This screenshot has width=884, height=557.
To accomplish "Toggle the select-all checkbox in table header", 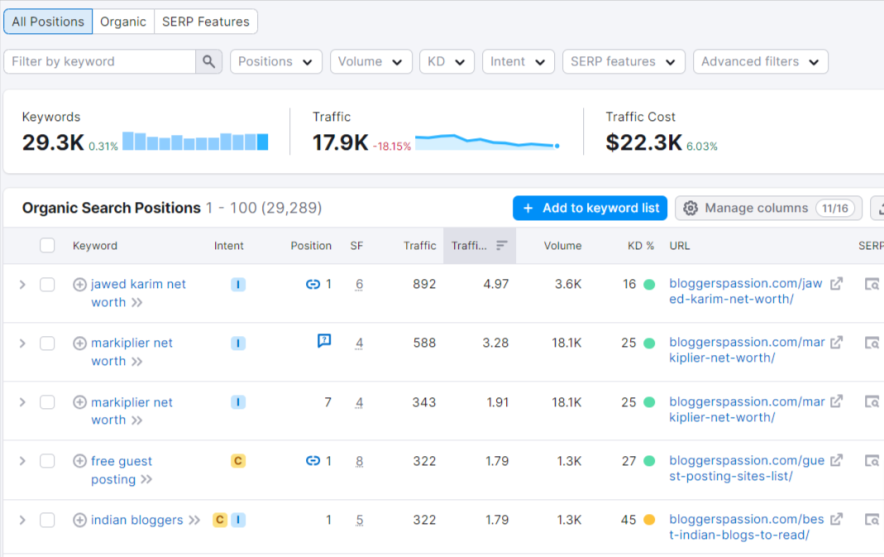I will (x=47, y=246).
